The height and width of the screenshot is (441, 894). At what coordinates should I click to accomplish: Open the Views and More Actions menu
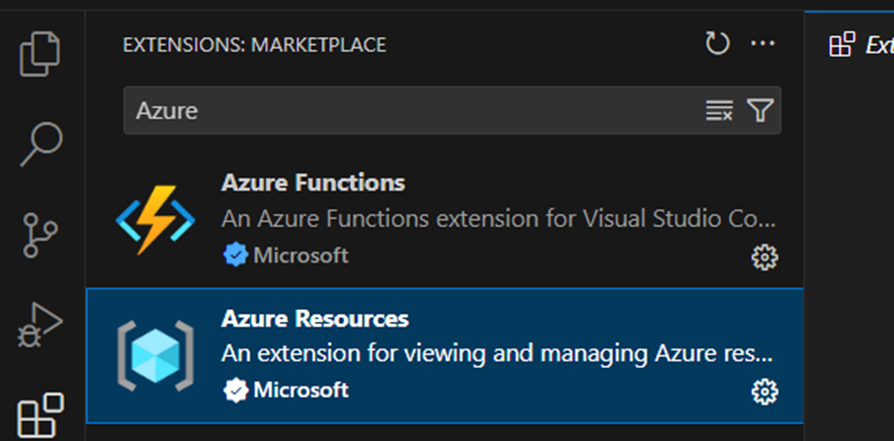[x=763, y=44]
